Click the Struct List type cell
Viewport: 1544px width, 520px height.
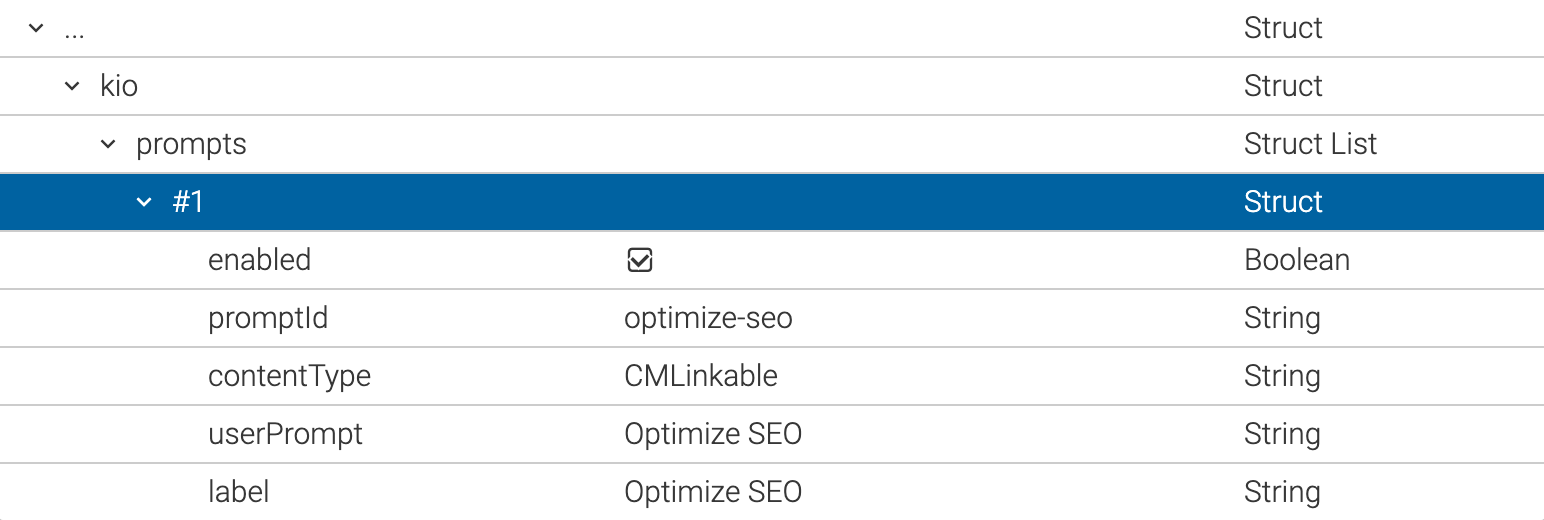pyautogui.click(x=1310, y=144)
